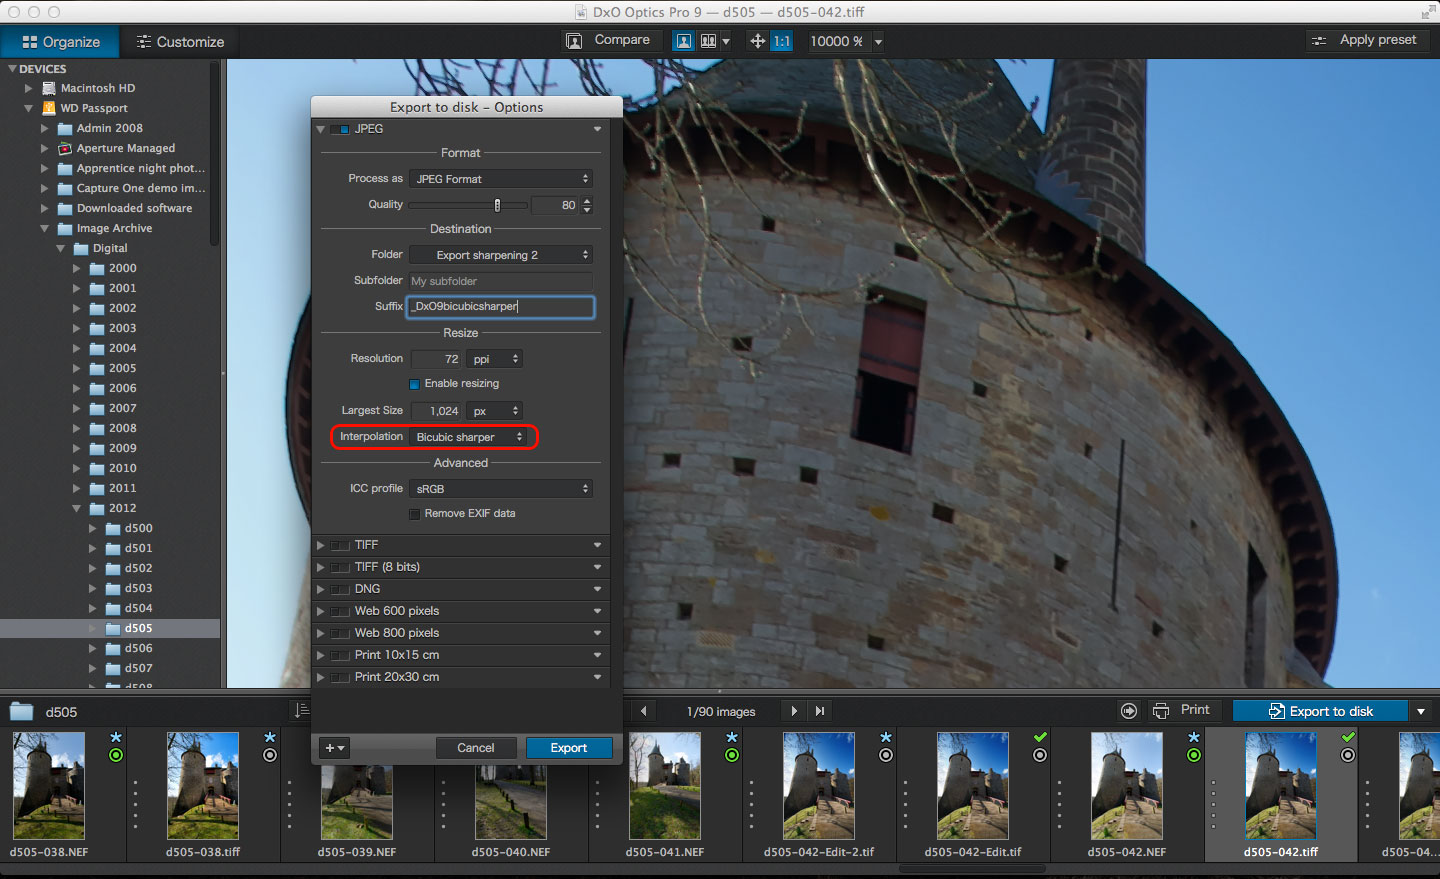Open the Interpolation Bicubic sharper dropdown

coord(468,437)
